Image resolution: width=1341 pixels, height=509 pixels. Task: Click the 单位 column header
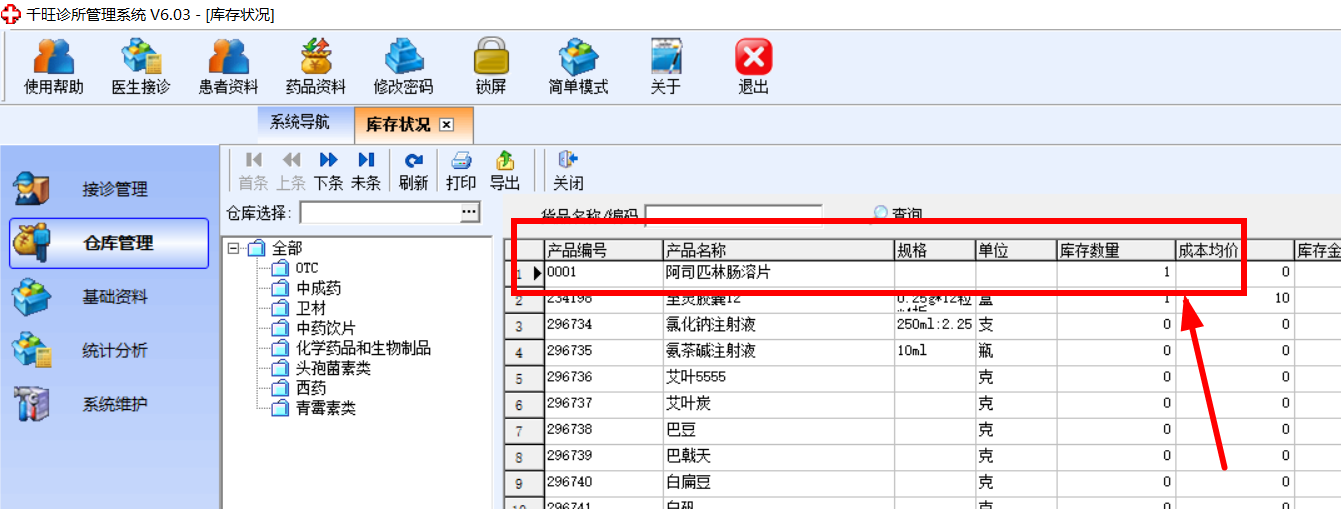(x=1016, y=250)
